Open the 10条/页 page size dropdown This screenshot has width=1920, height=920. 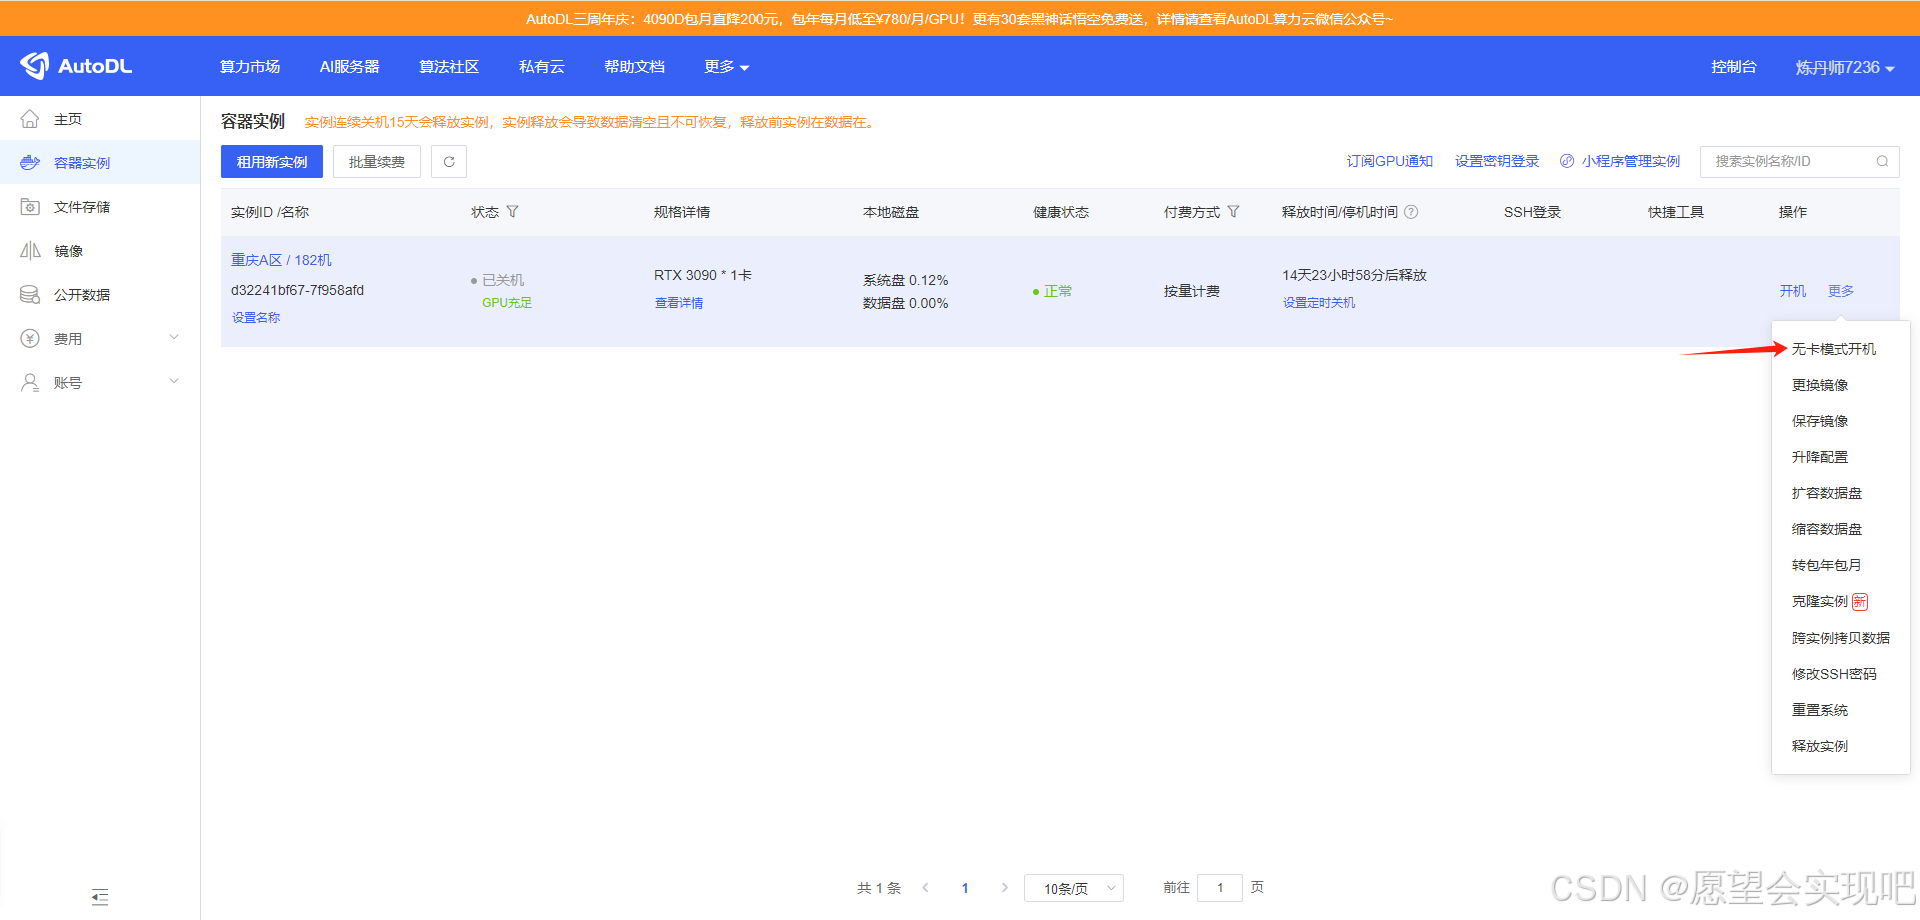[x=1074, y=888]
